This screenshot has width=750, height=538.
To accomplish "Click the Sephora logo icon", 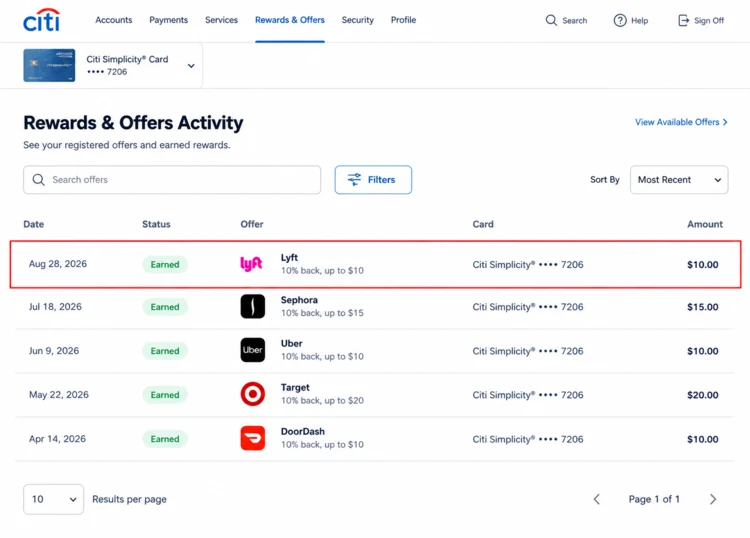I will (x=253, y=307).
